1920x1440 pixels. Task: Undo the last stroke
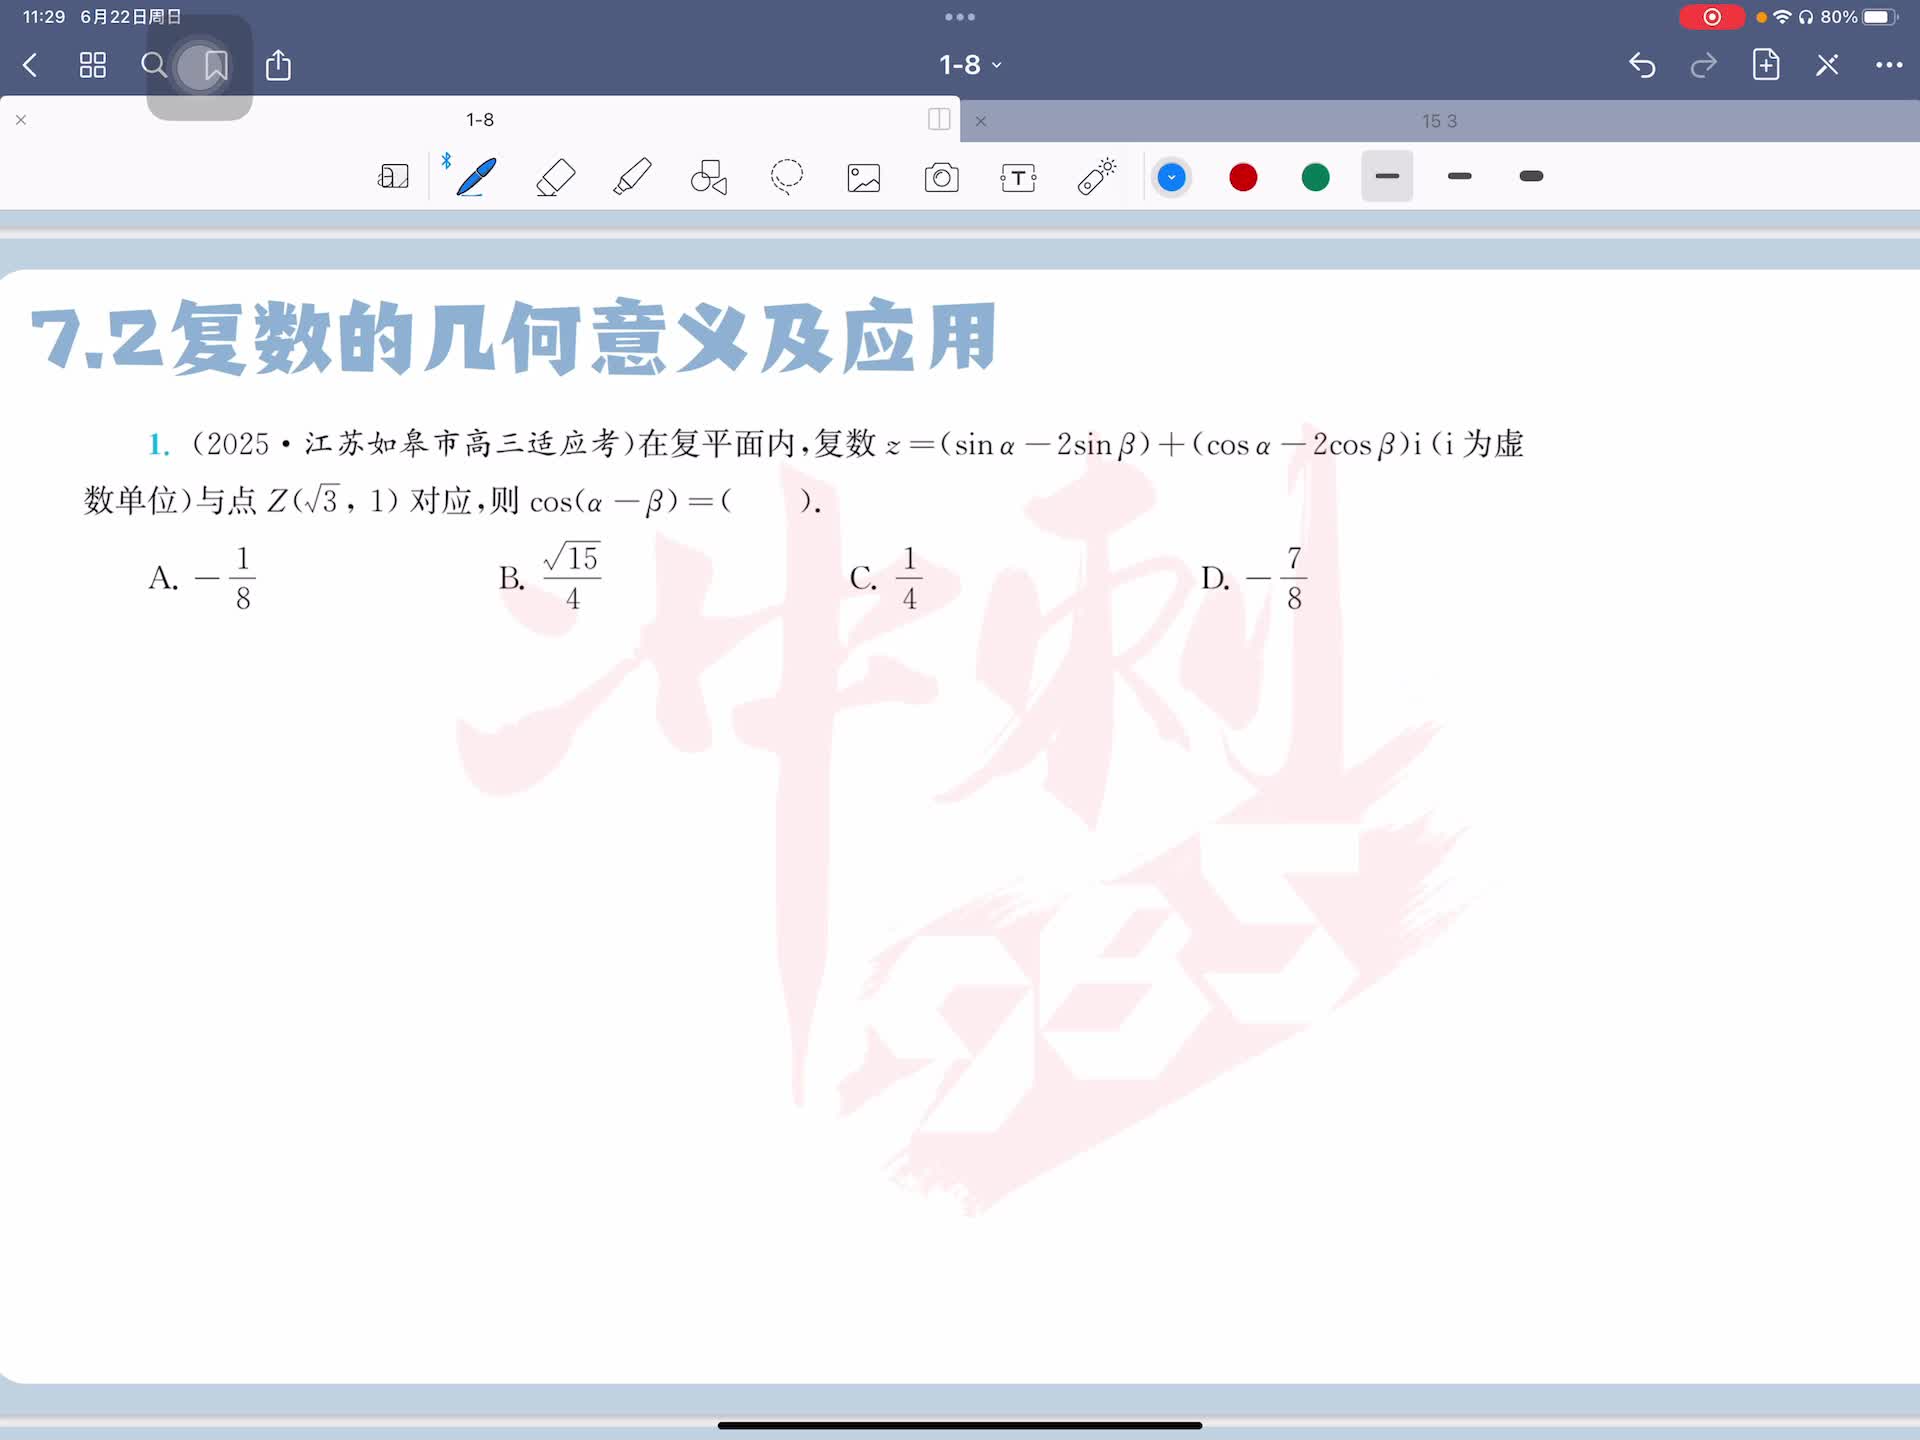point(1641,66)
